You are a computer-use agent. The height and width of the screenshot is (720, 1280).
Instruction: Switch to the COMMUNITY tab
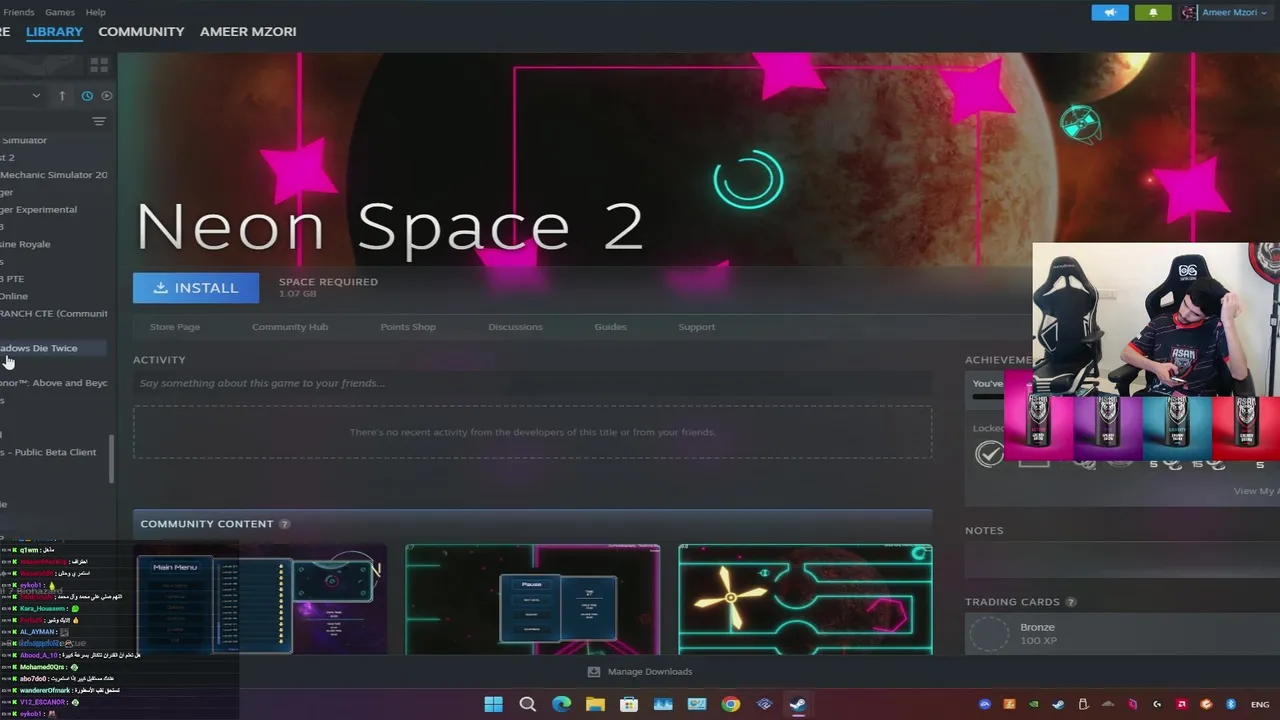coord(141,32)
